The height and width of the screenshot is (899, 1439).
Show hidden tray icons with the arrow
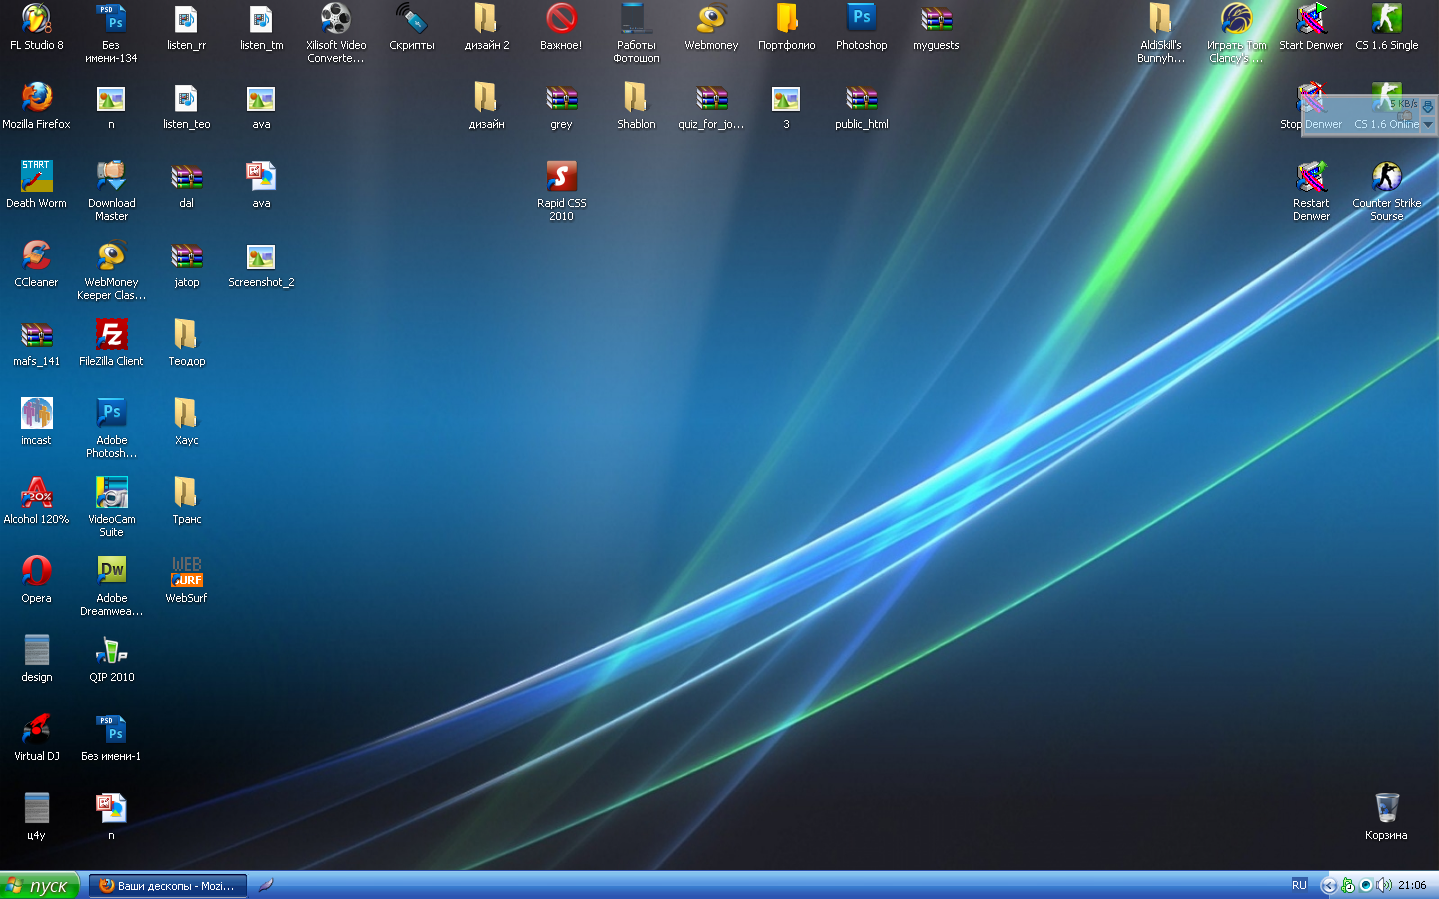coord(1328,885)
